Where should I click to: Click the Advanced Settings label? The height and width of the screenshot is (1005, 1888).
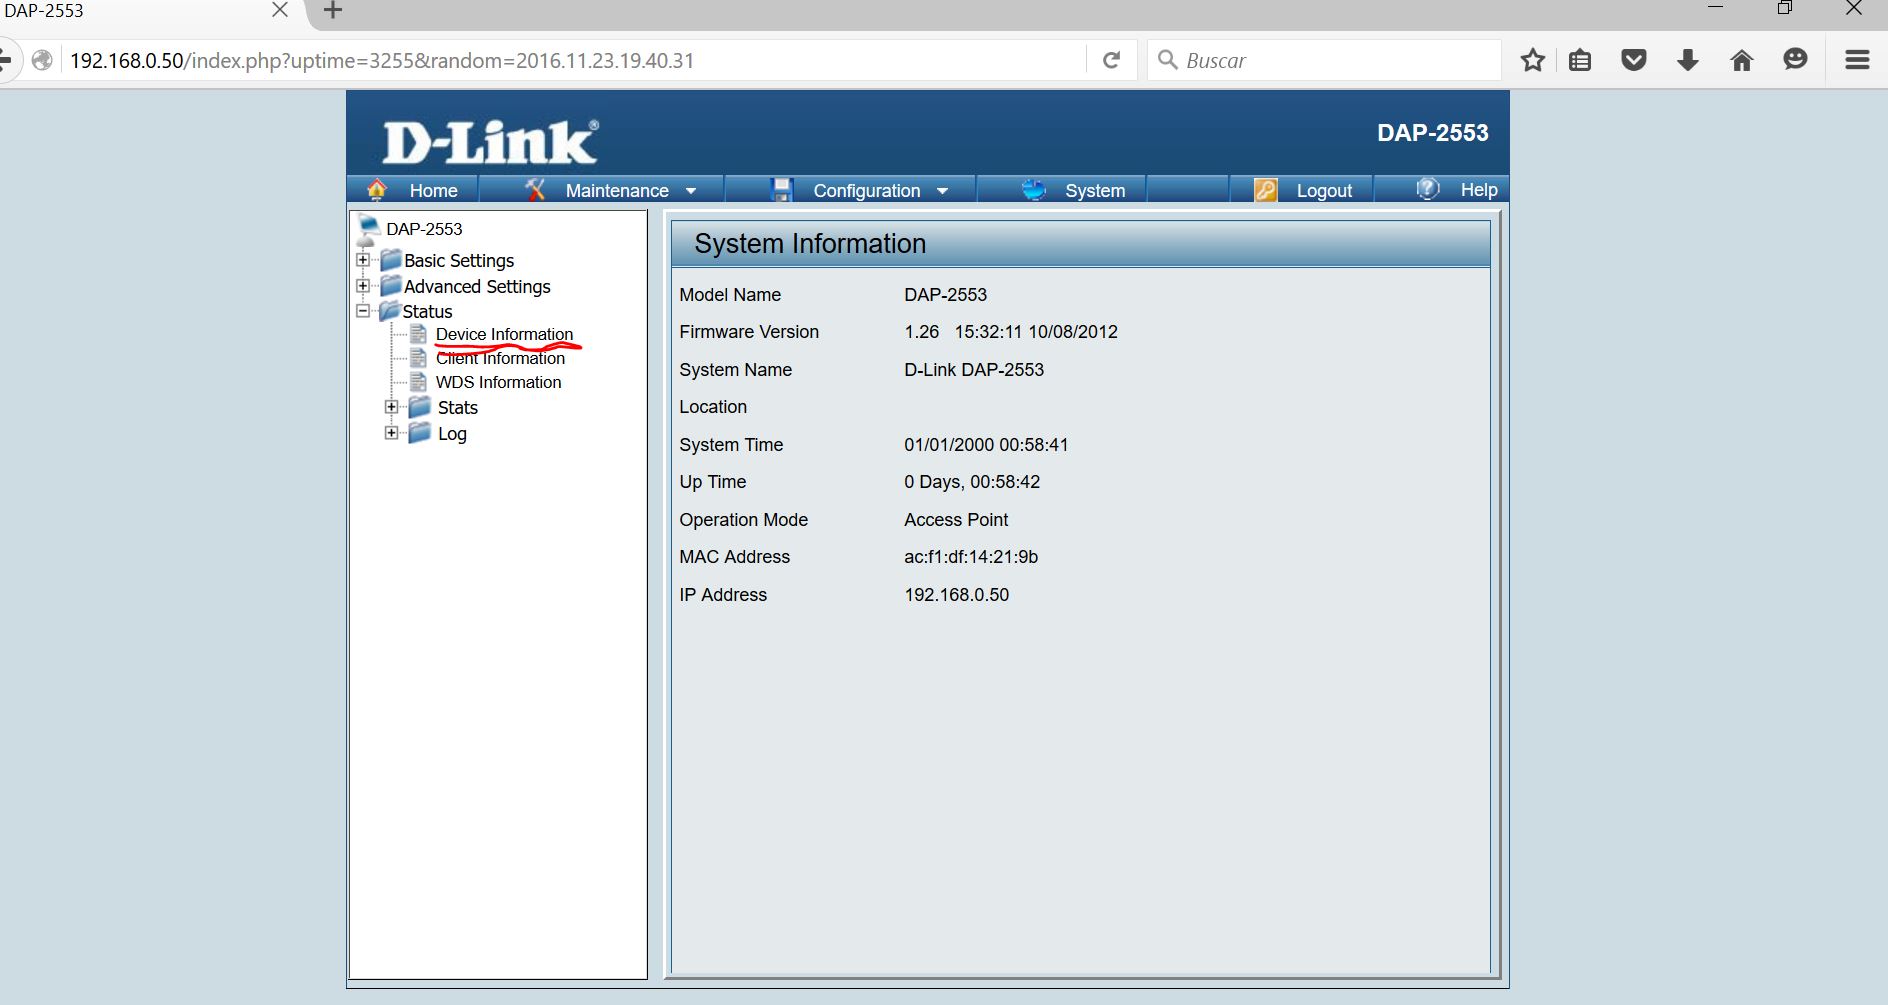tap(477, 286)
